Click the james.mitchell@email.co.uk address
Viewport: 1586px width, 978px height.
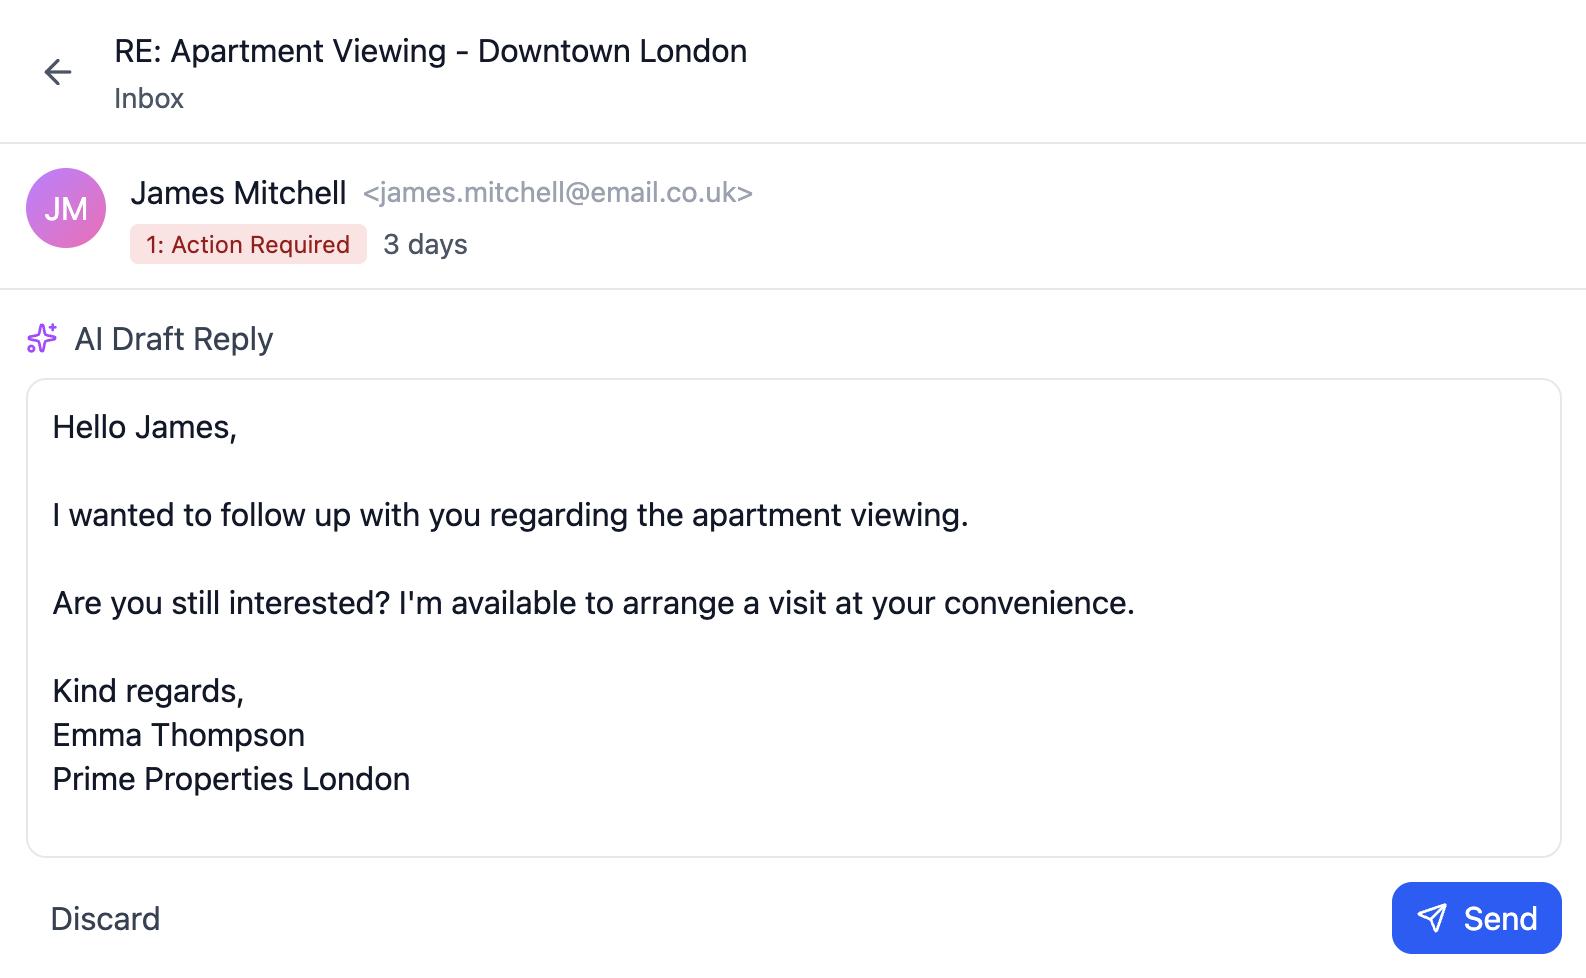point(557,193)
